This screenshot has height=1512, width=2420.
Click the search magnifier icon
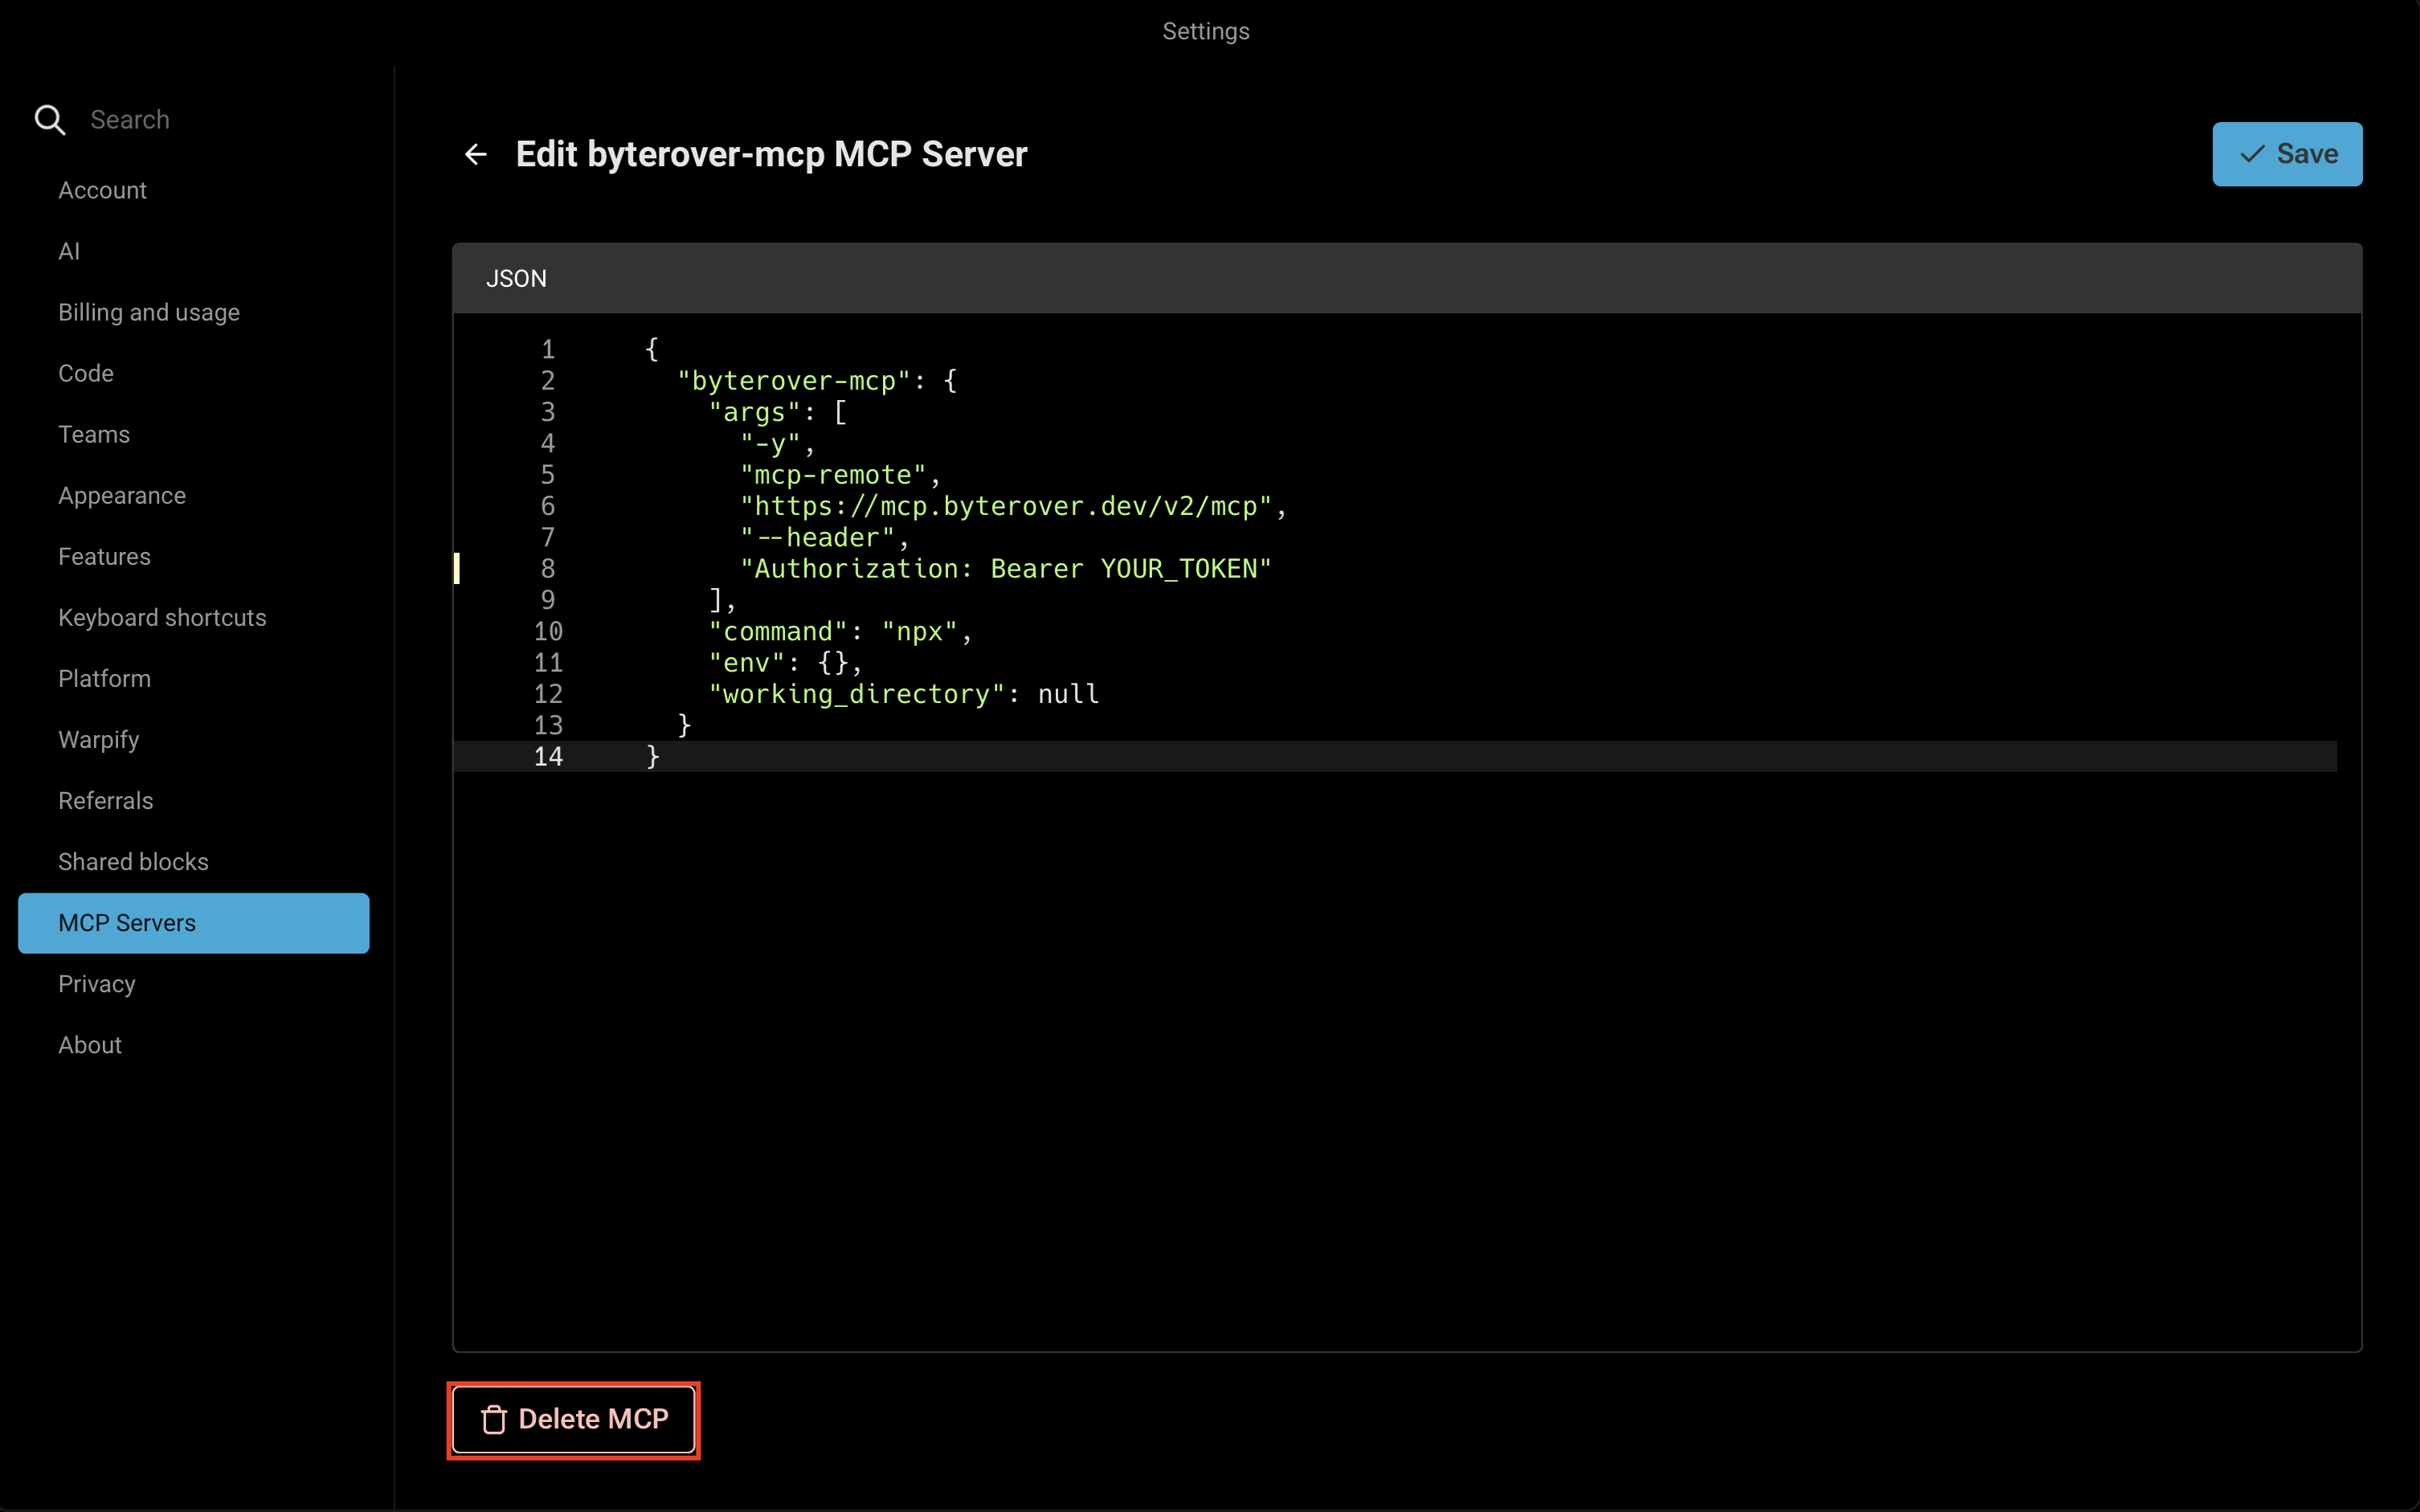49,120
